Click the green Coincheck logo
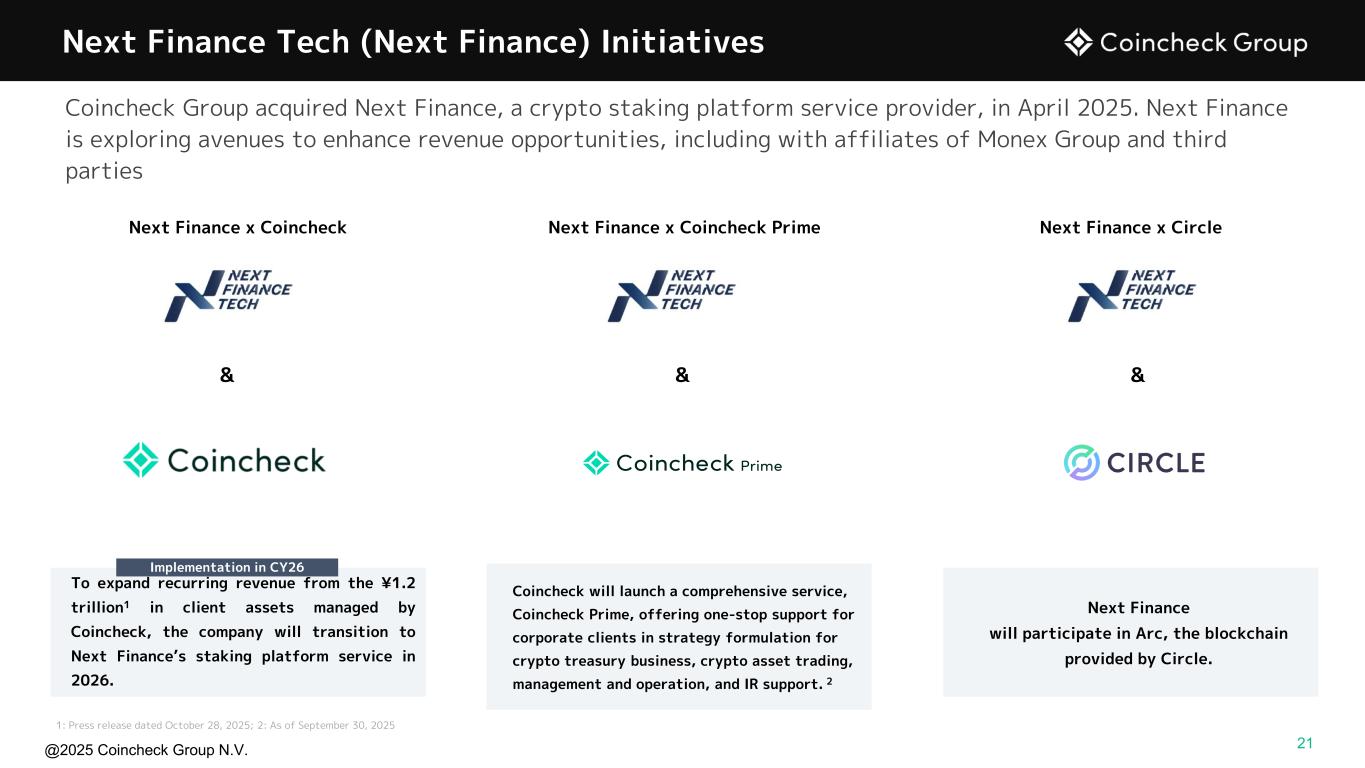The image size is (1365, 768). click(x=224, y=460)
